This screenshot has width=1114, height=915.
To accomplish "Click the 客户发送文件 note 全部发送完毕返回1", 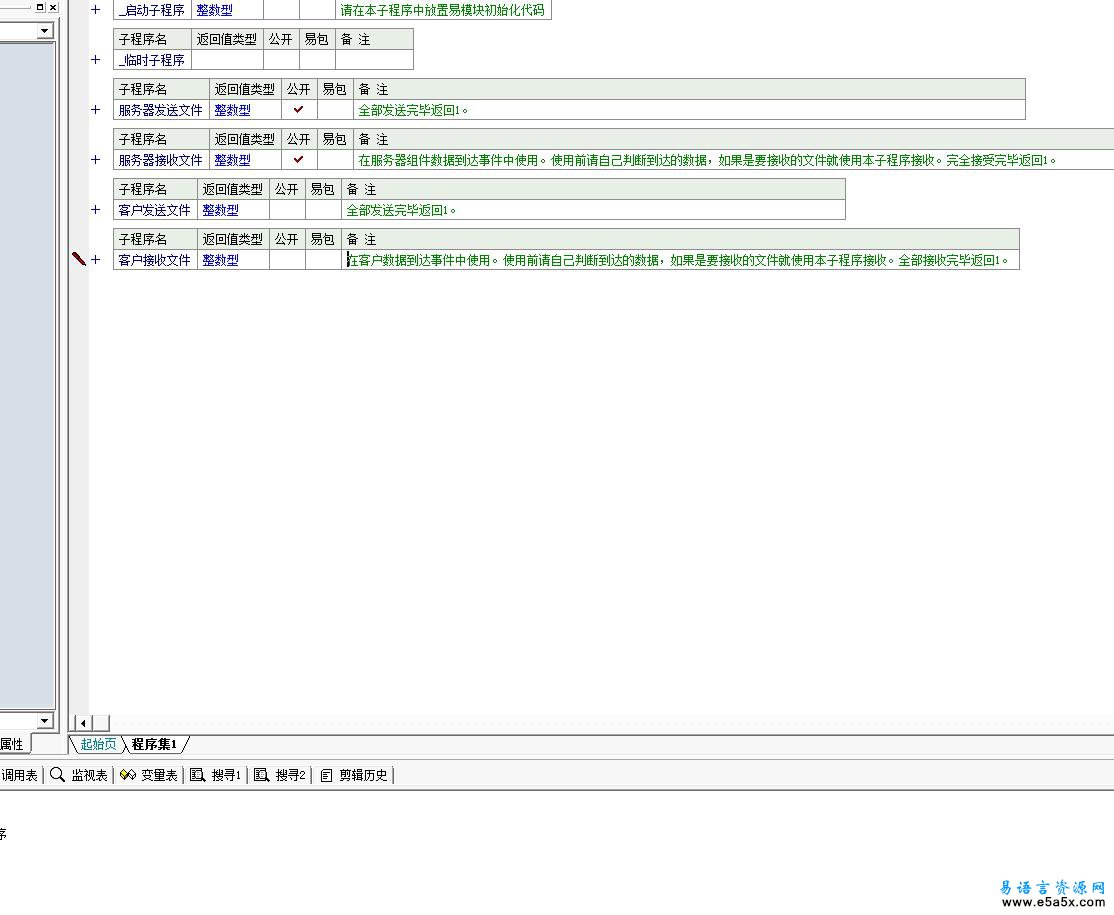I will [x=401, y=210].
